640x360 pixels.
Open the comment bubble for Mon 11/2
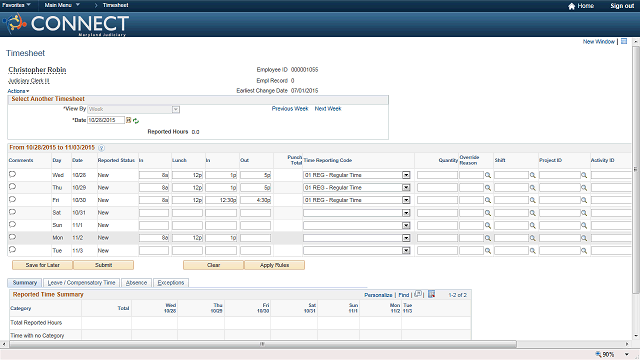click(12, 237)
